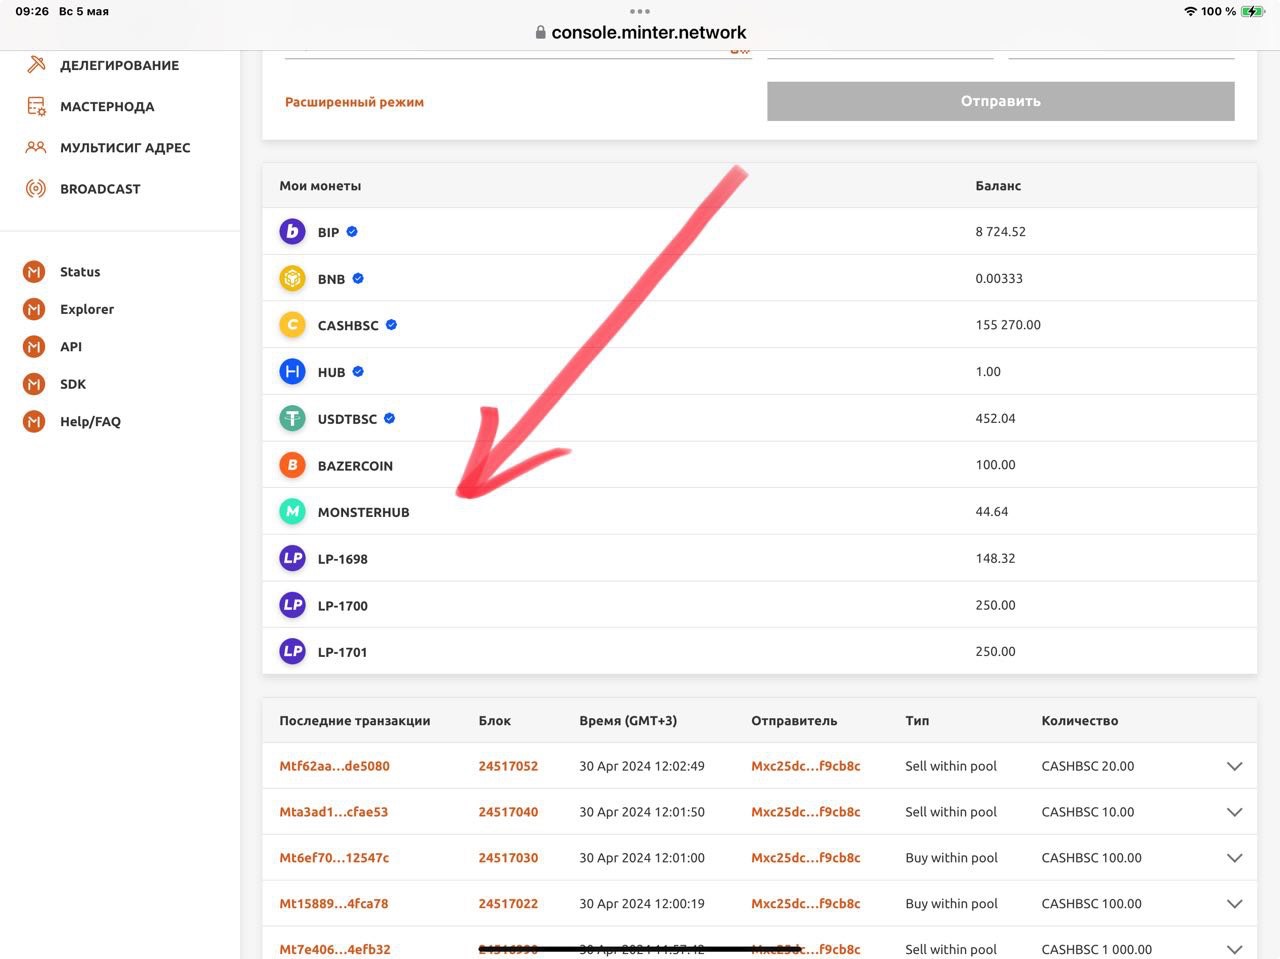Click the Minter icon beside Status
Image resolution: width=1280 pixels, height=959 pixels.
[x=34, y=271]
